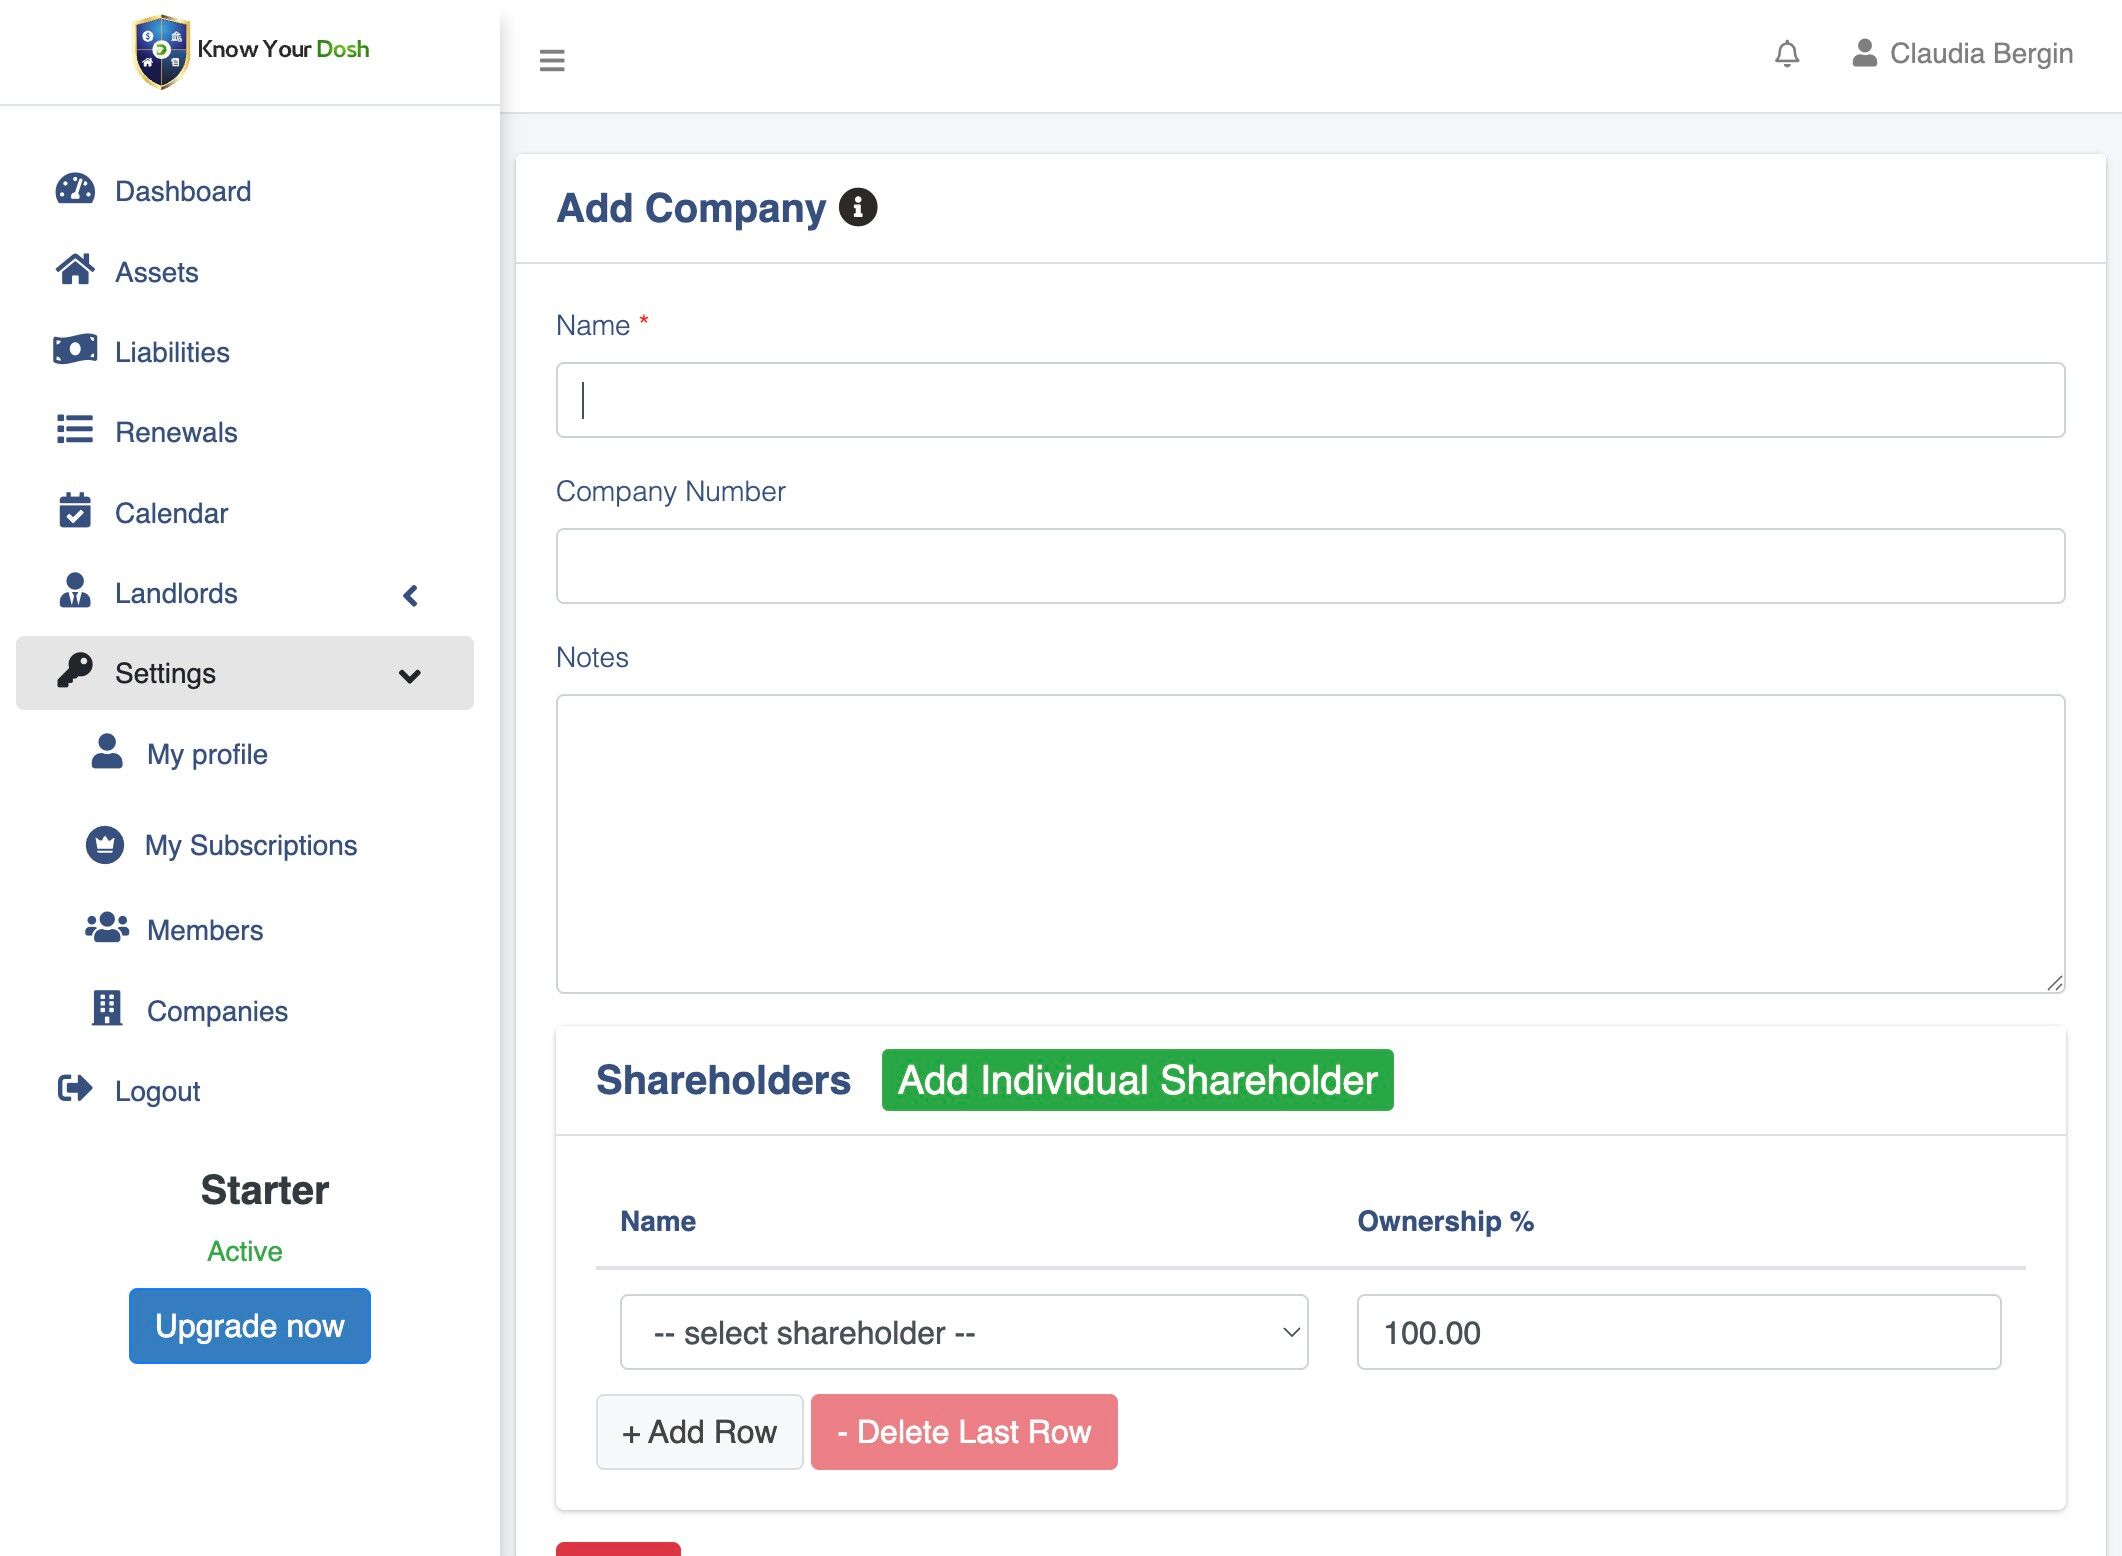Image resolution: width=2122 pixels, height=1556 pixels.
Task: Click the My Subscriptions crown icon
Action: tap(105, 845)
